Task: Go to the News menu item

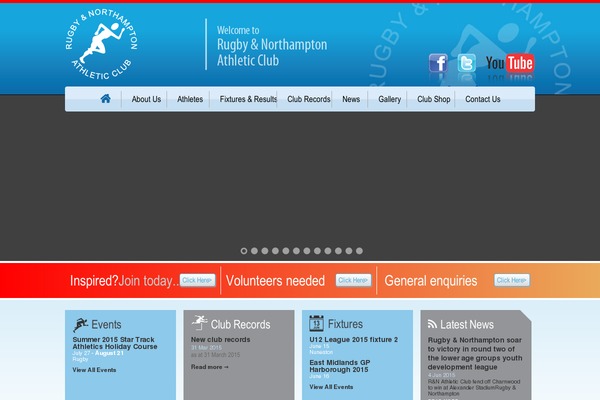Action: (351, 99)
